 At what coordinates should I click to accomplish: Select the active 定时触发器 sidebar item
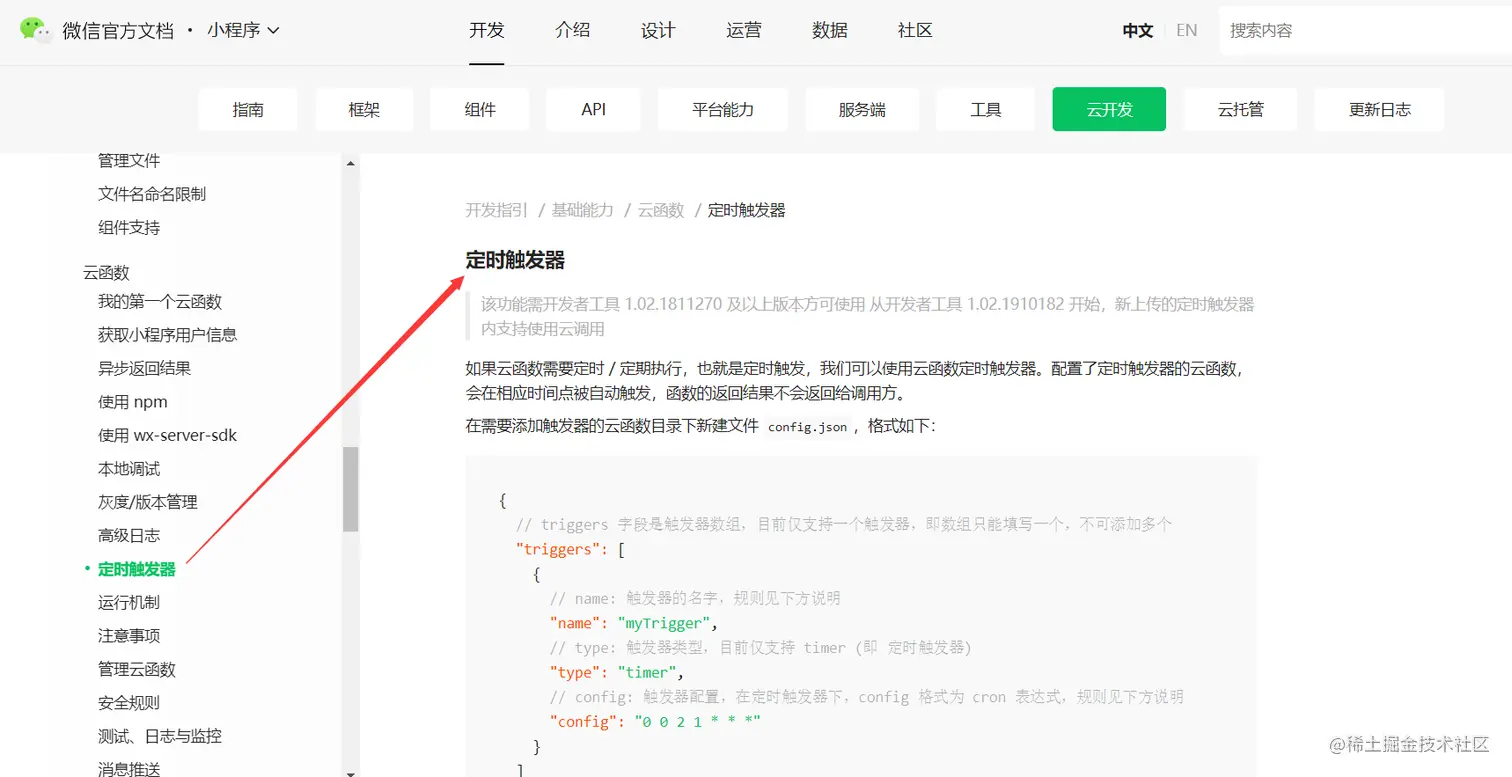(x=137, y=569)
